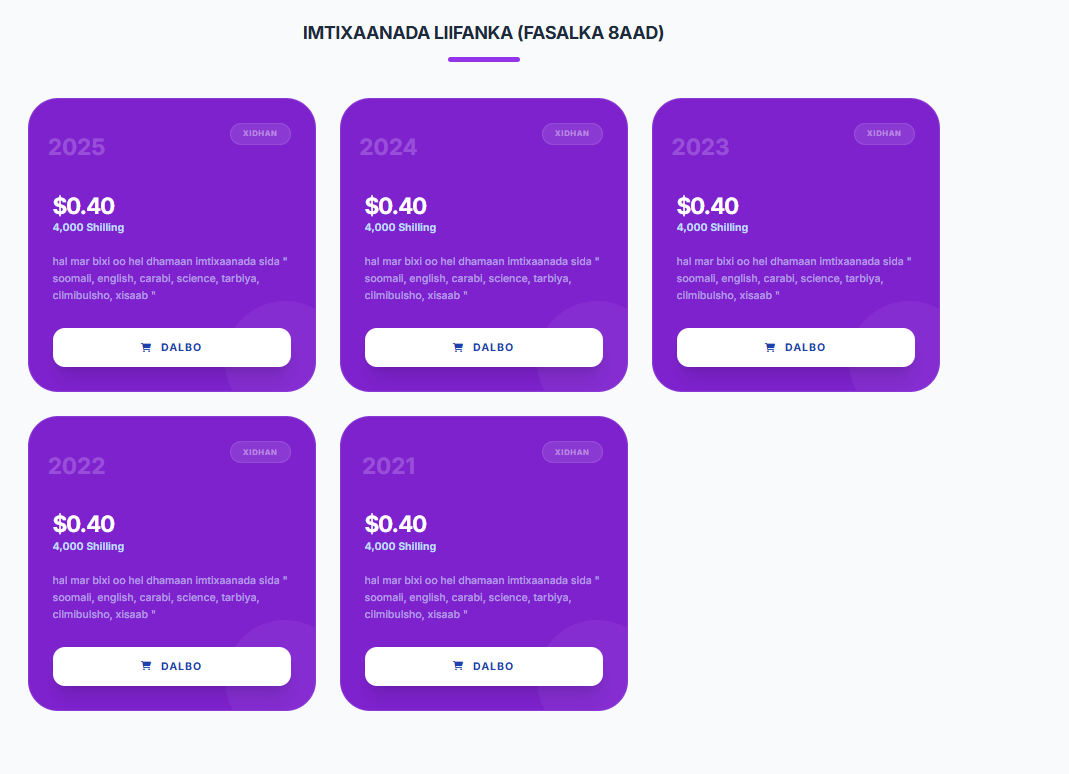Click the 2024 card subjects description text
Image resolution: width=1069 pixels, height=774 pixels.
[x=482, y=278]
